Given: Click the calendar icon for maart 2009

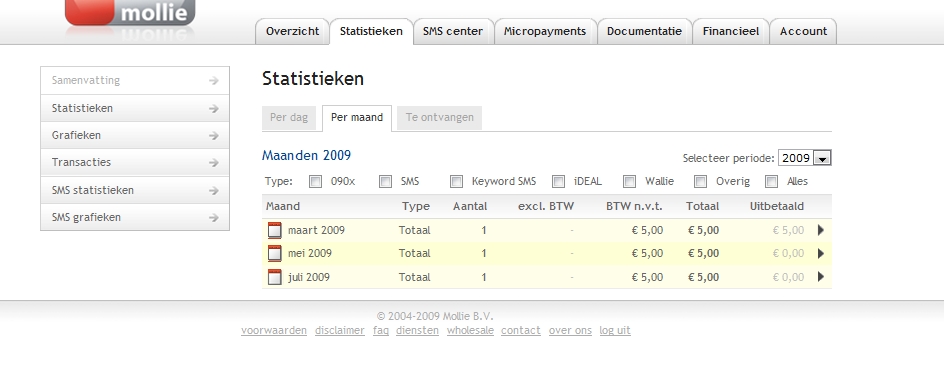Looking at the screenshot, I should (275, 230).
